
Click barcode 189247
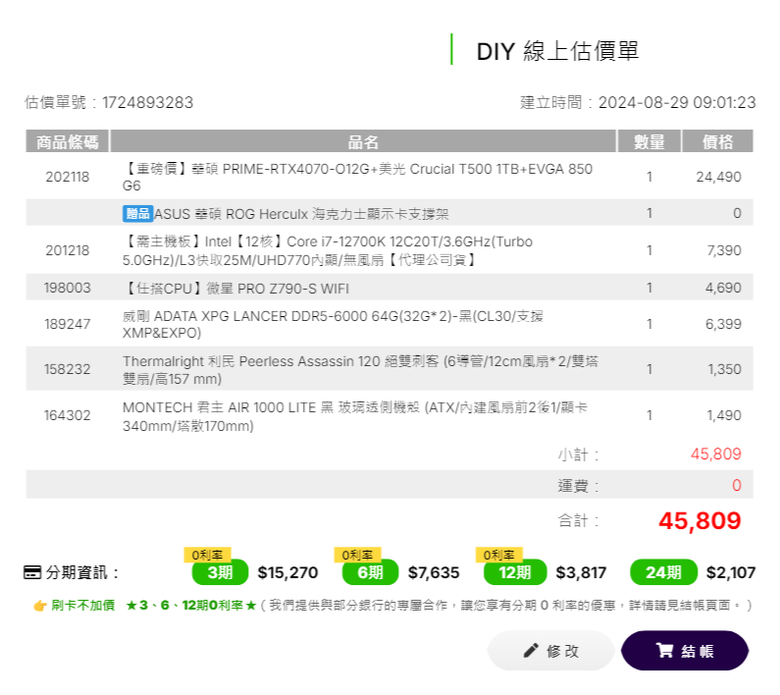(x=67, y=324)
